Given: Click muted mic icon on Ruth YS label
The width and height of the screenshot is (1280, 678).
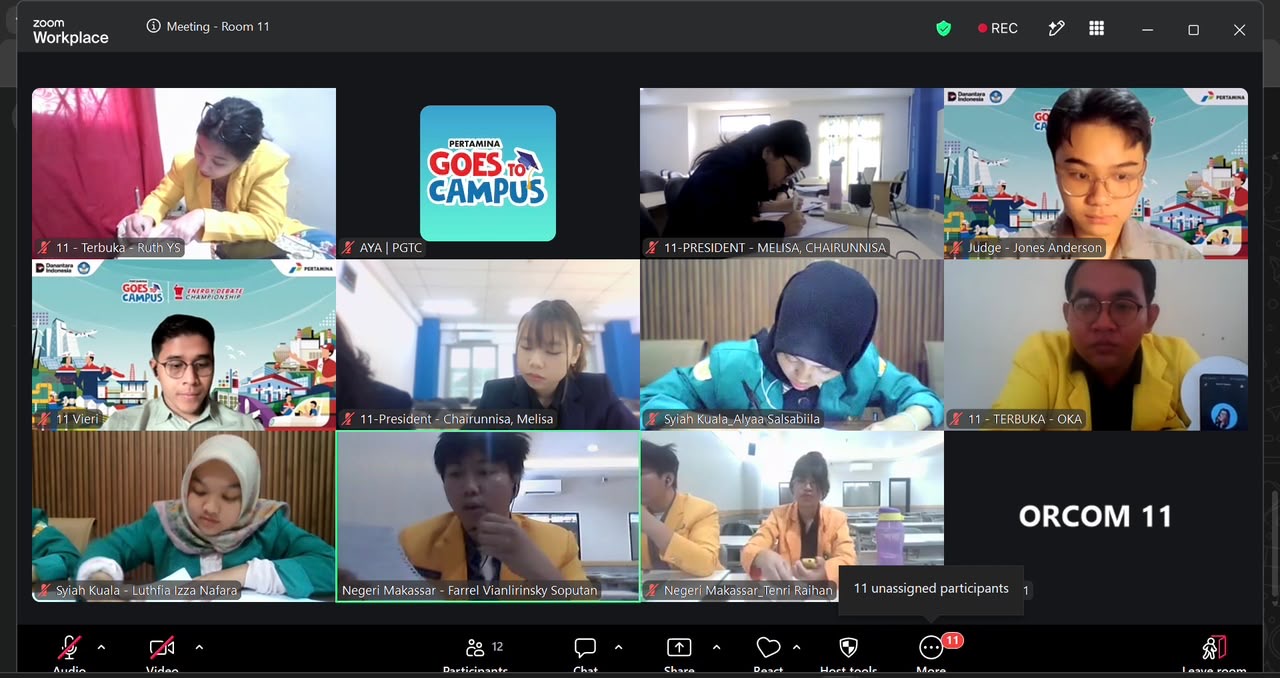Looking at the screenshot, I should point(44,247).
